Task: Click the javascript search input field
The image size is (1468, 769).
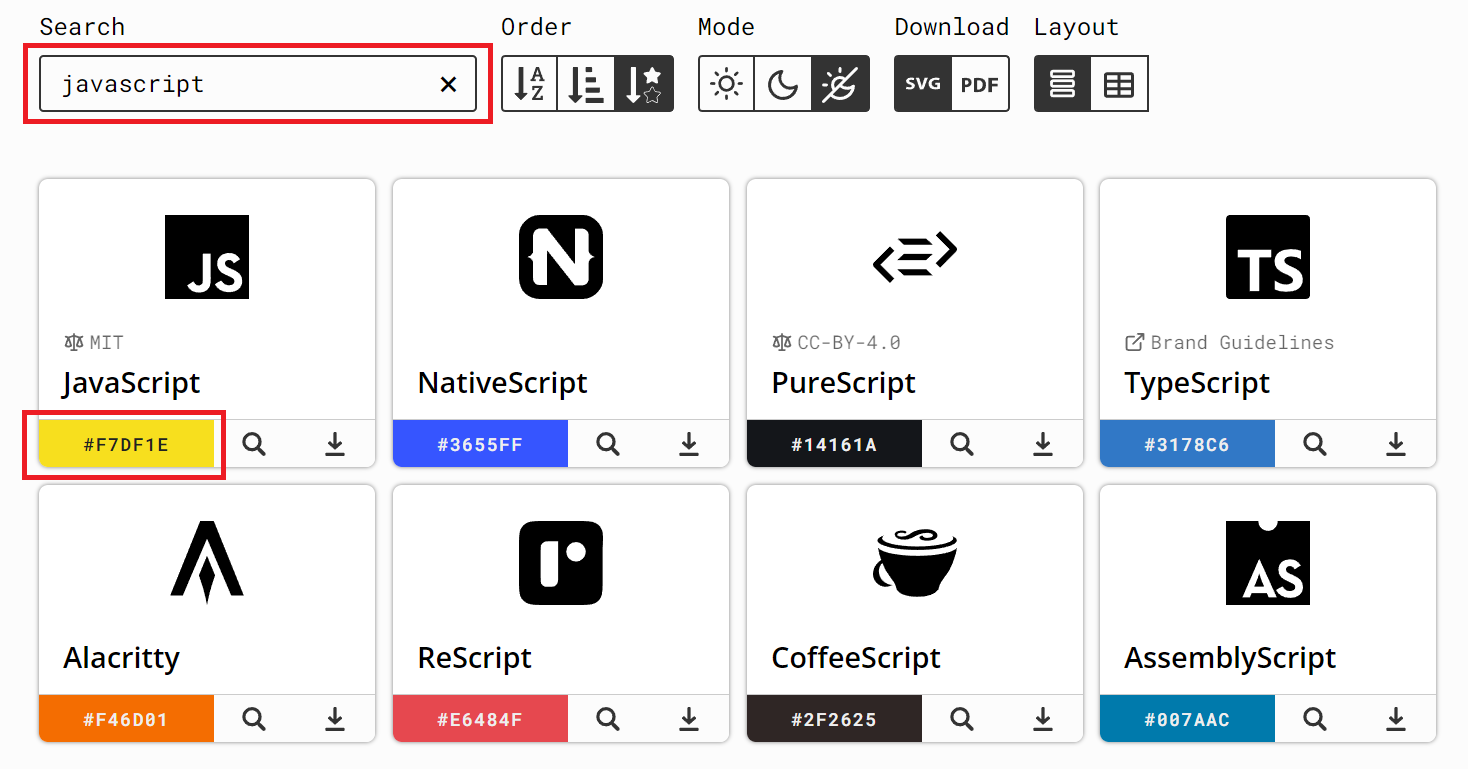Action: [257, 84]
